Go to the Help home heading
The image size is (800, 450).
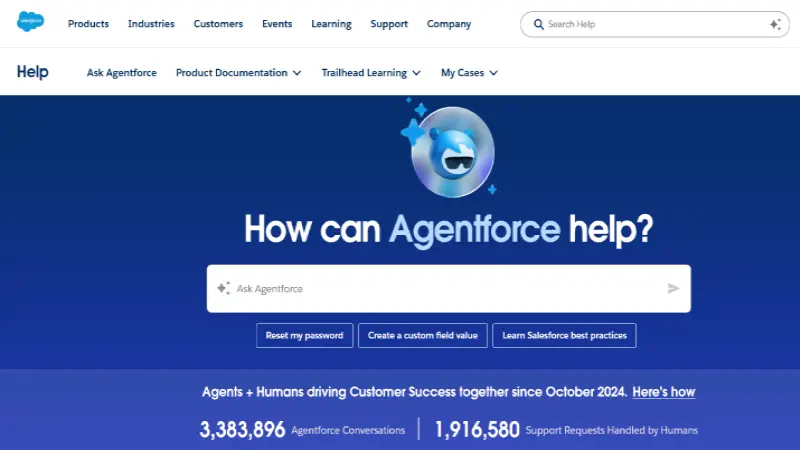33,72
